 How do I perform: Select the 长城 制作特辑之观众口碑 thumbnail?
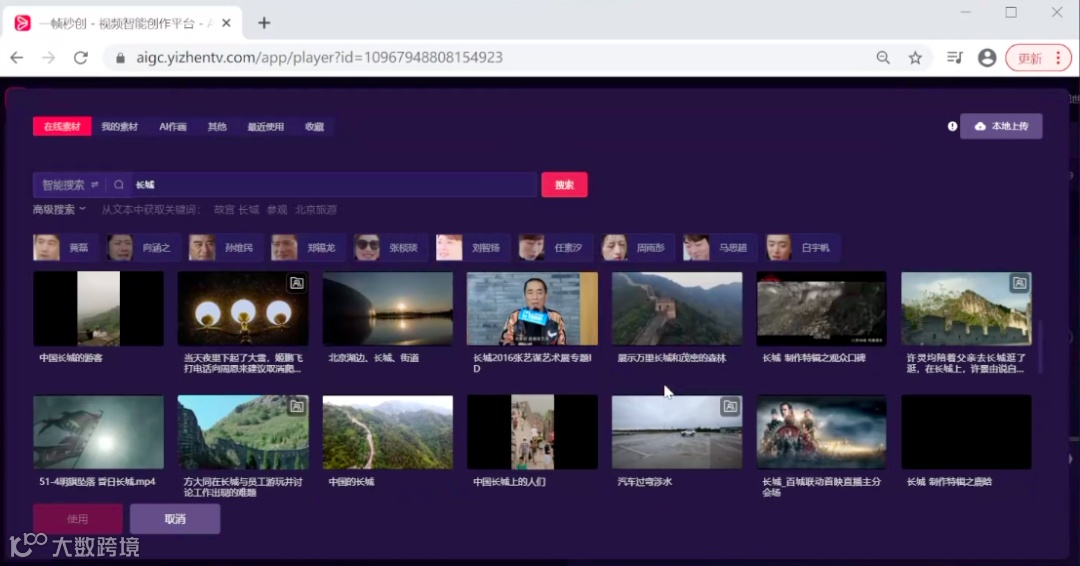pos(822,308)
